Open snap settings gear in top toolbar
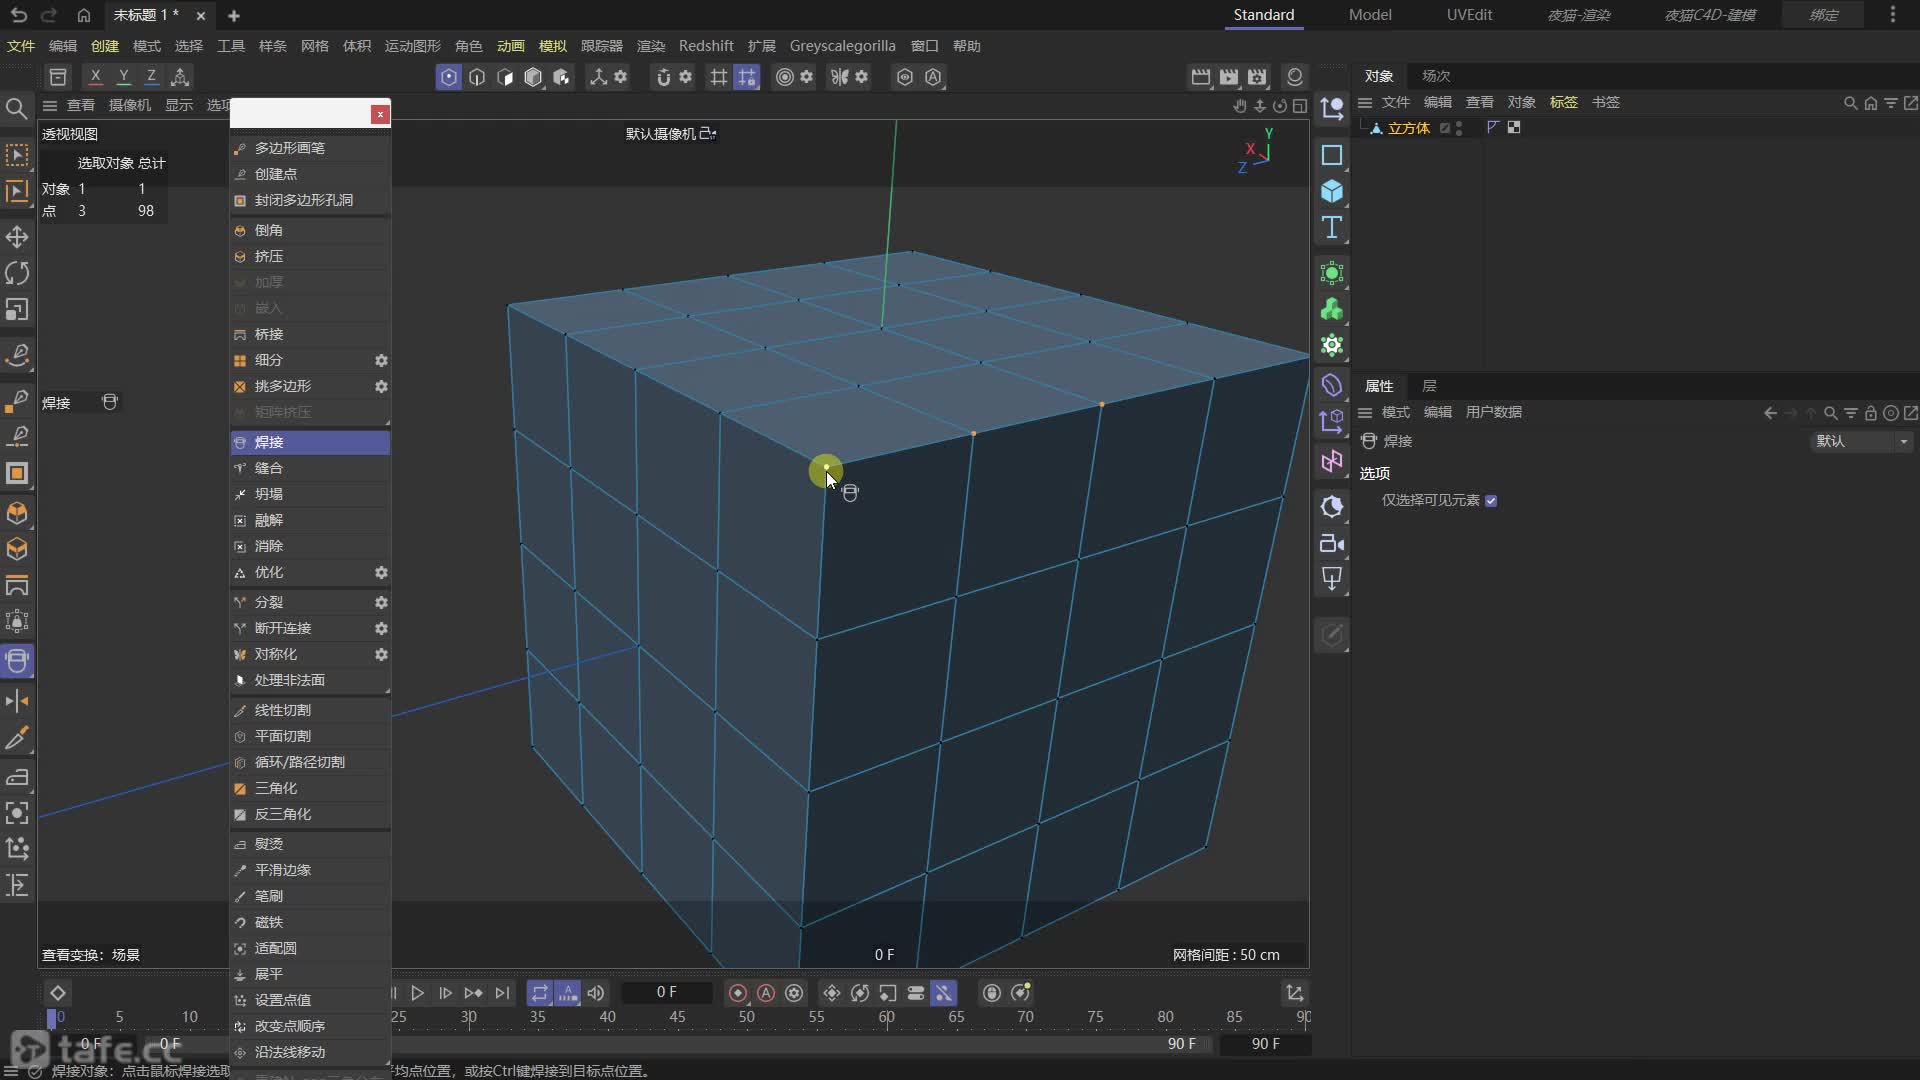 click(x=686, y=77)
